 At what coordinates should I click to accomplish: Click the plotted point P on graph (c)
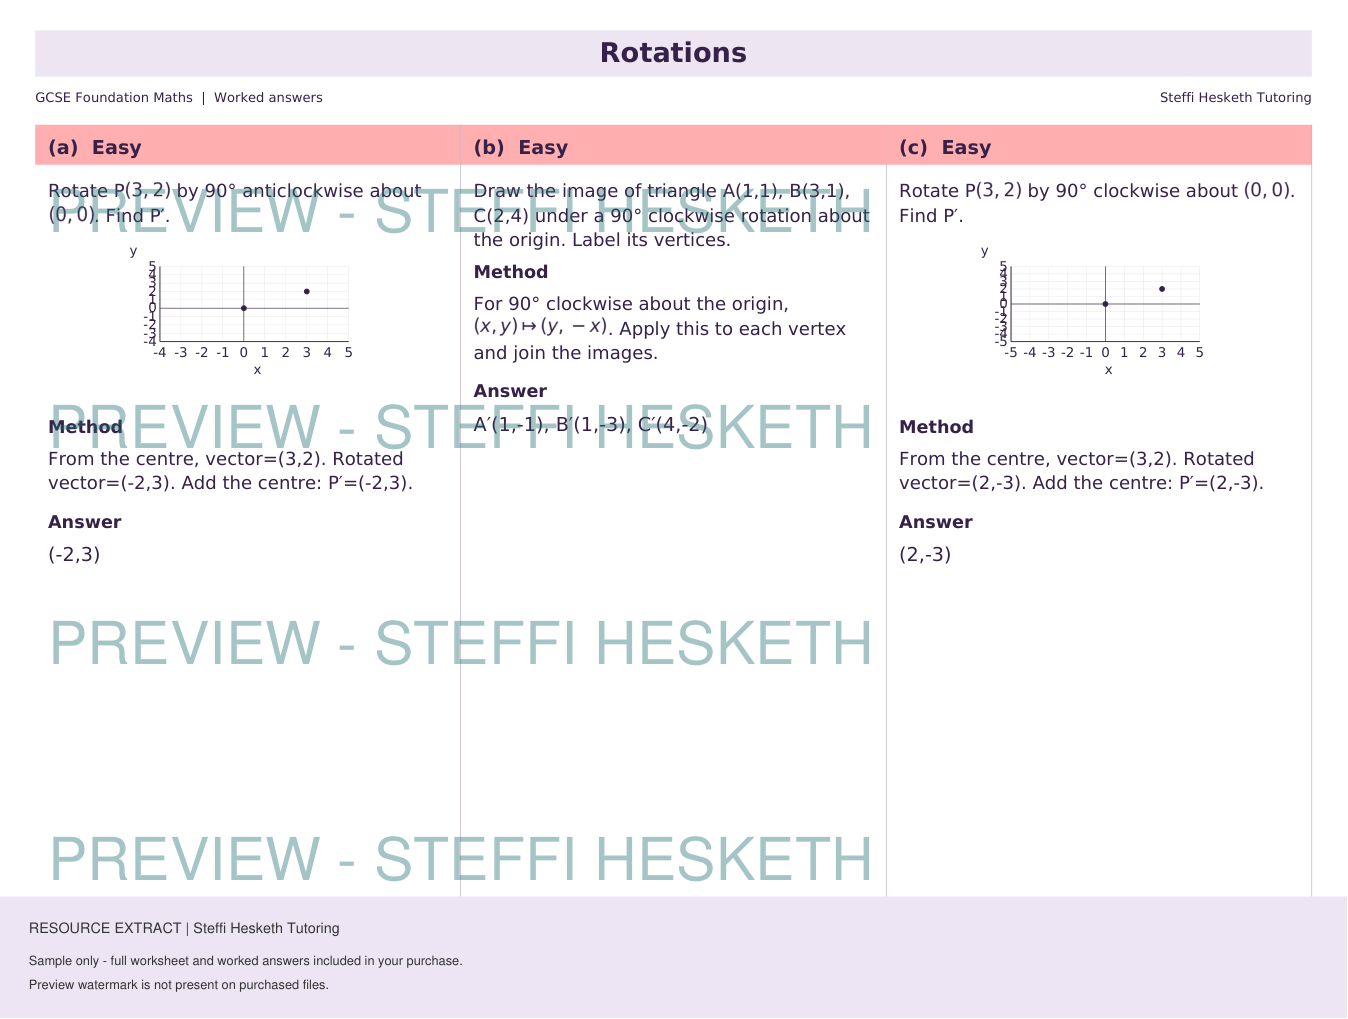tap(1162, 289)
